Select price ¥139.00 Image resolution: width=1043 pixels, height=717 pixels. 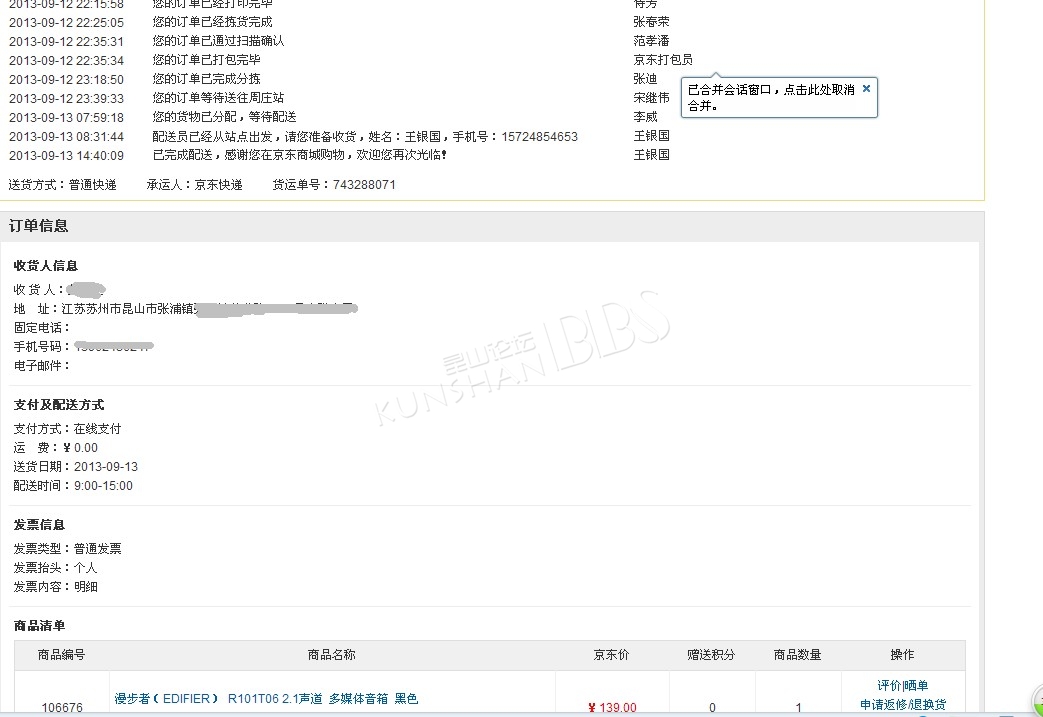tap(612, 708)
